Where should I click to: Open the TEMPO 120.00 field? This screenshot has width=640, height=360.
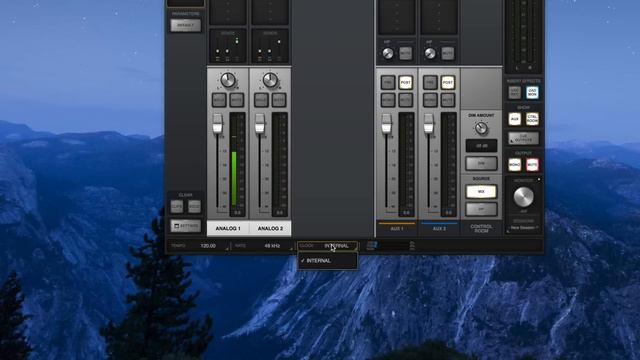click(x=199, y=246)
